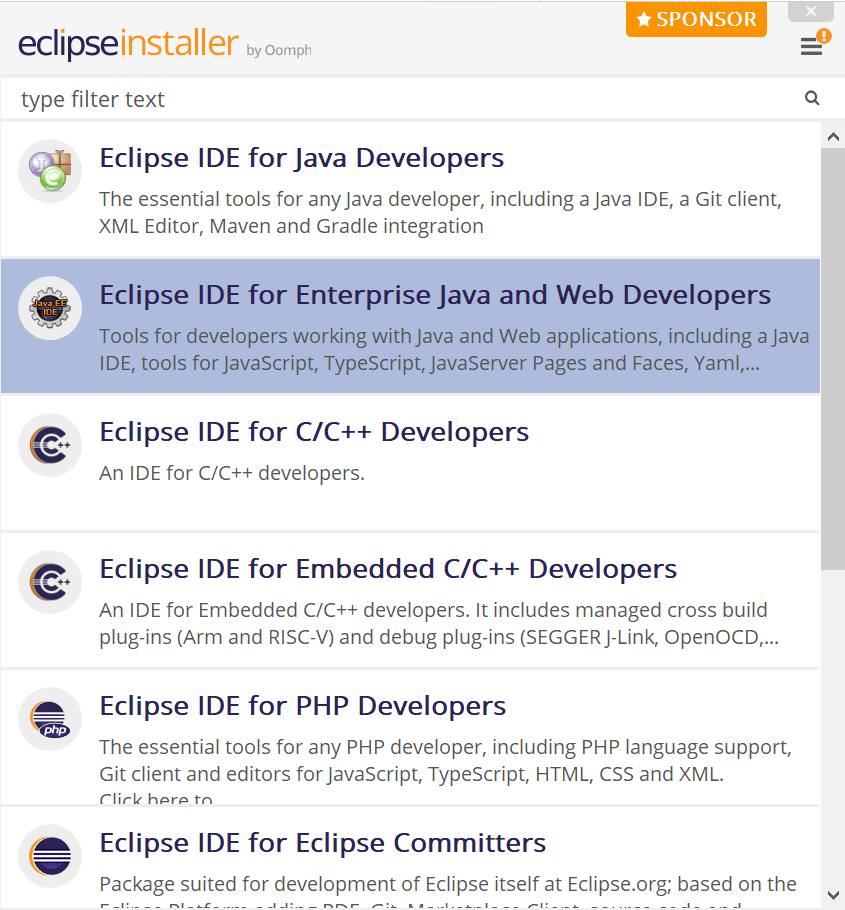845x910 pixels.
Task: Click 'An IDE for Embedded C/C++ developers' description
Action: [439, 623]
